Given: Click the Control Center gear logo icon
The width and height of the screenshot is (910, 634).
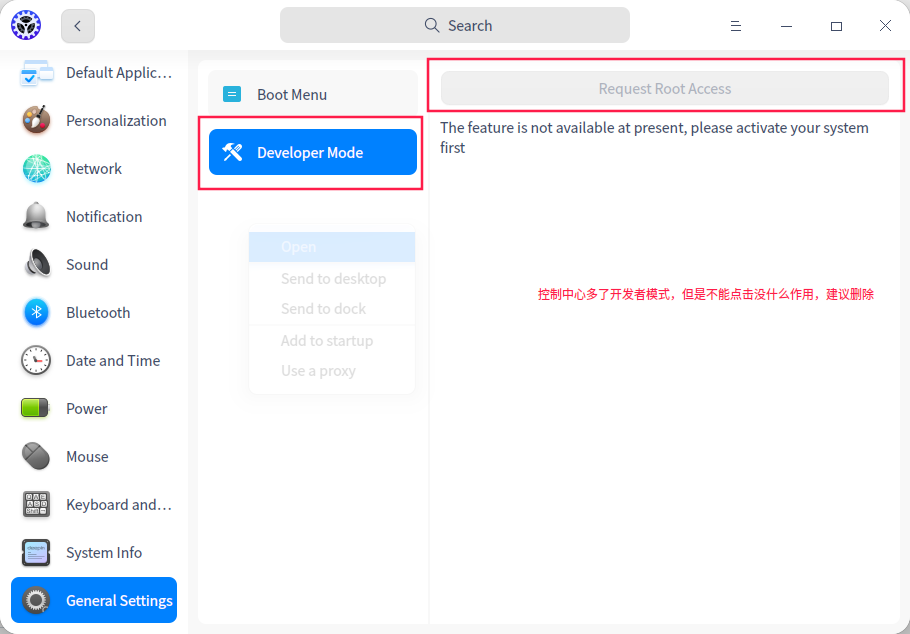Looking at the screenshot, I should pyautogui.click(x=26, y=26).
